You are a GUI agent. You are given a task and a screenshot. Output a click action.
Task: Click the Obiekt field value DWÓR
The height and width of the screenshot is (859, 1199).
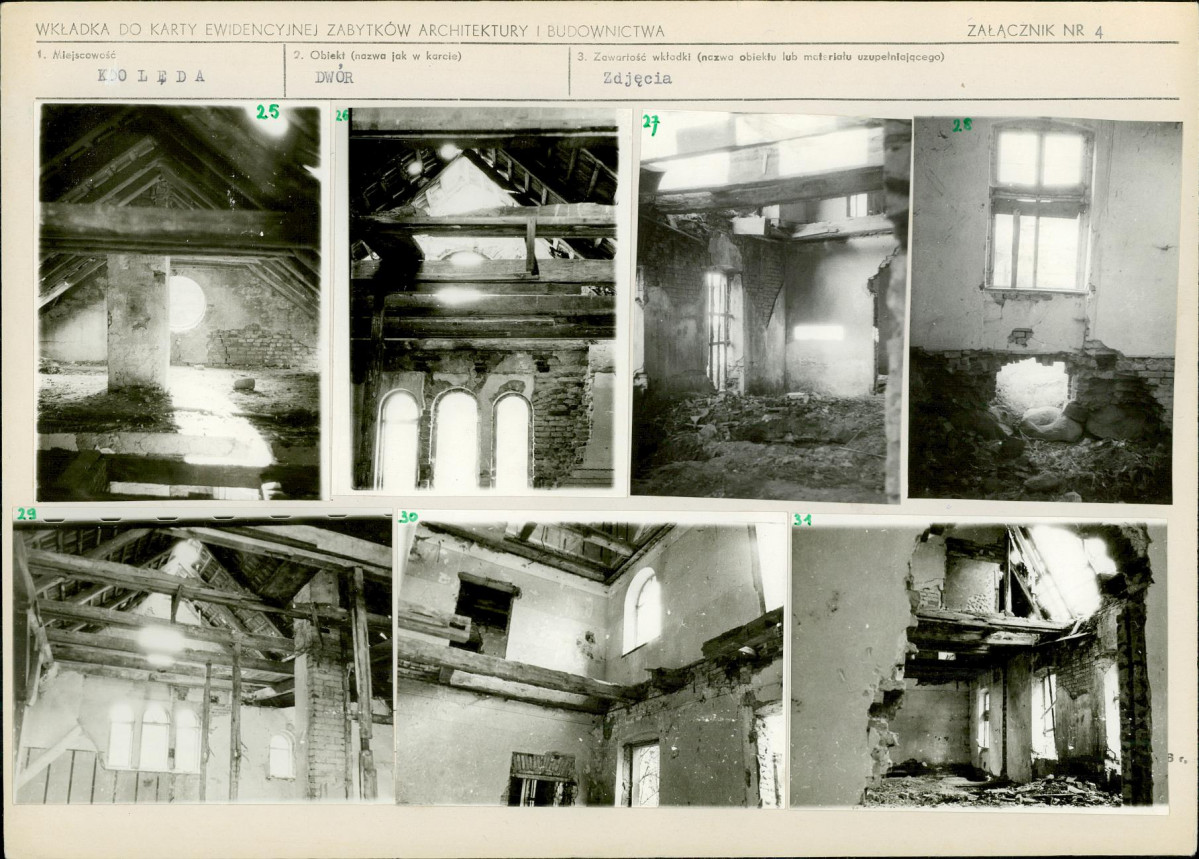pos(334,76)
